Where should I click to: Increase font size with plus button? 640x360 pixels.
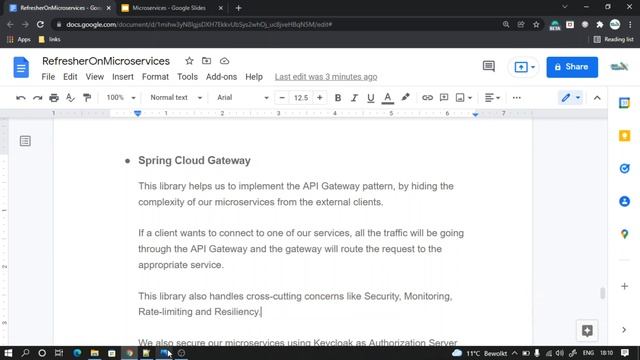320,98
